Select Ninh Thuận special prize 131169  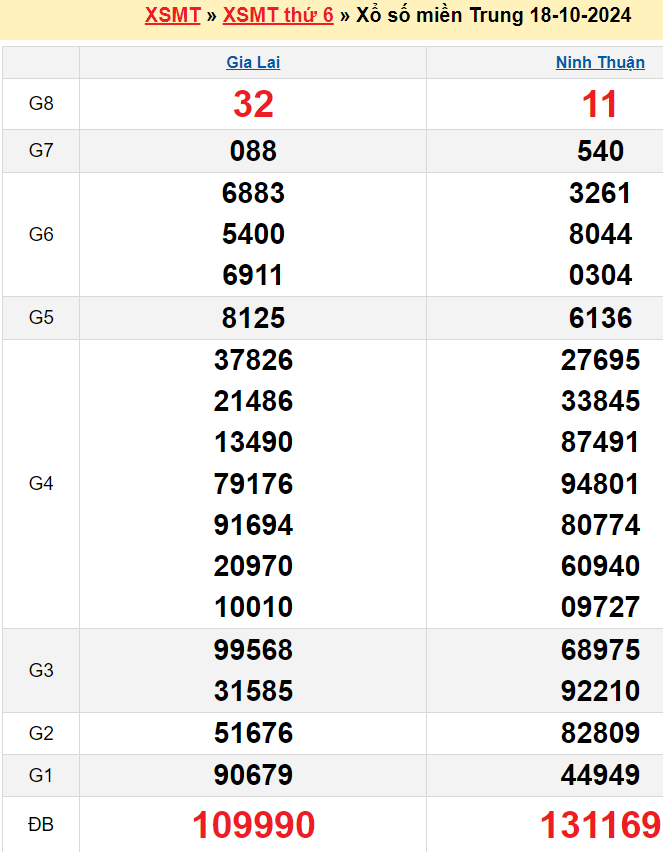pos(600,825)
